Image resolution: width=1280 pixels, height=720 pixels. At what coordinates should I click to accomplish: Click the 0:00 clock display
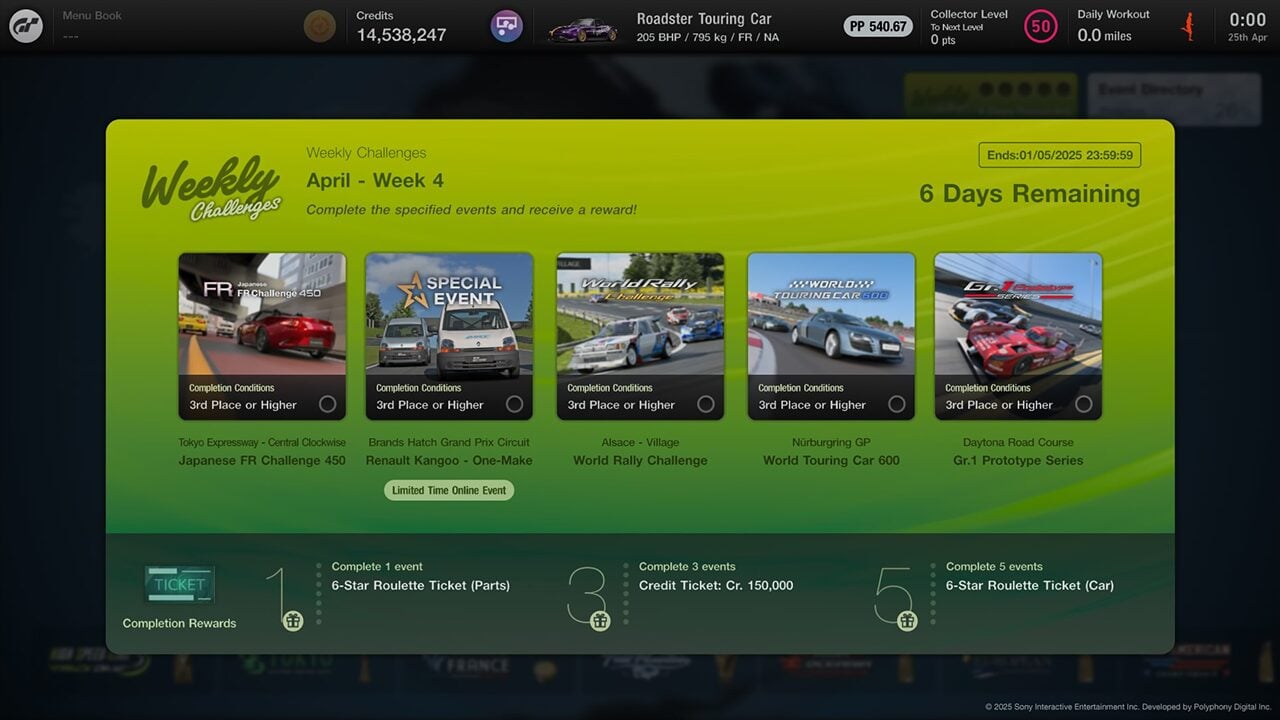pos(1247,20)
